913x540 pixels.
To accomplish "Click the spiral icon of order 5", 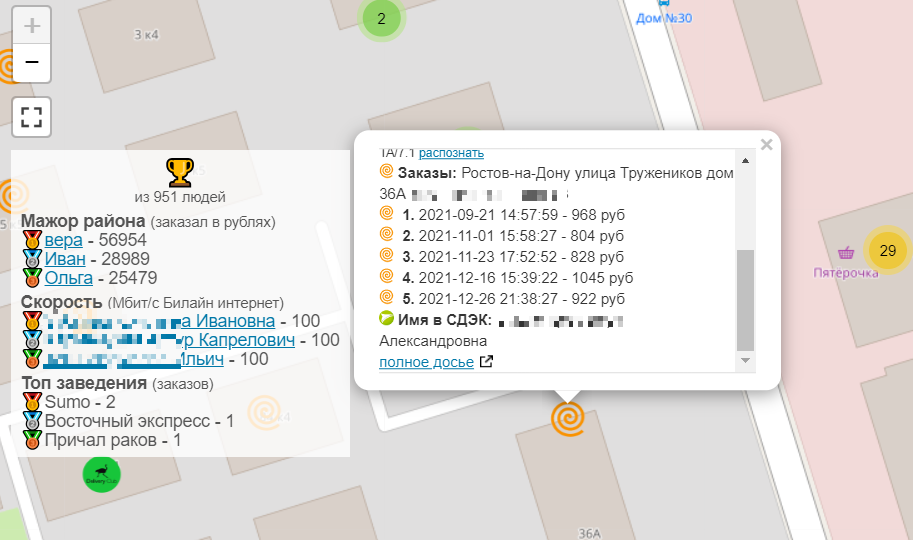I will pyautogui.click(x=387, y=297).
